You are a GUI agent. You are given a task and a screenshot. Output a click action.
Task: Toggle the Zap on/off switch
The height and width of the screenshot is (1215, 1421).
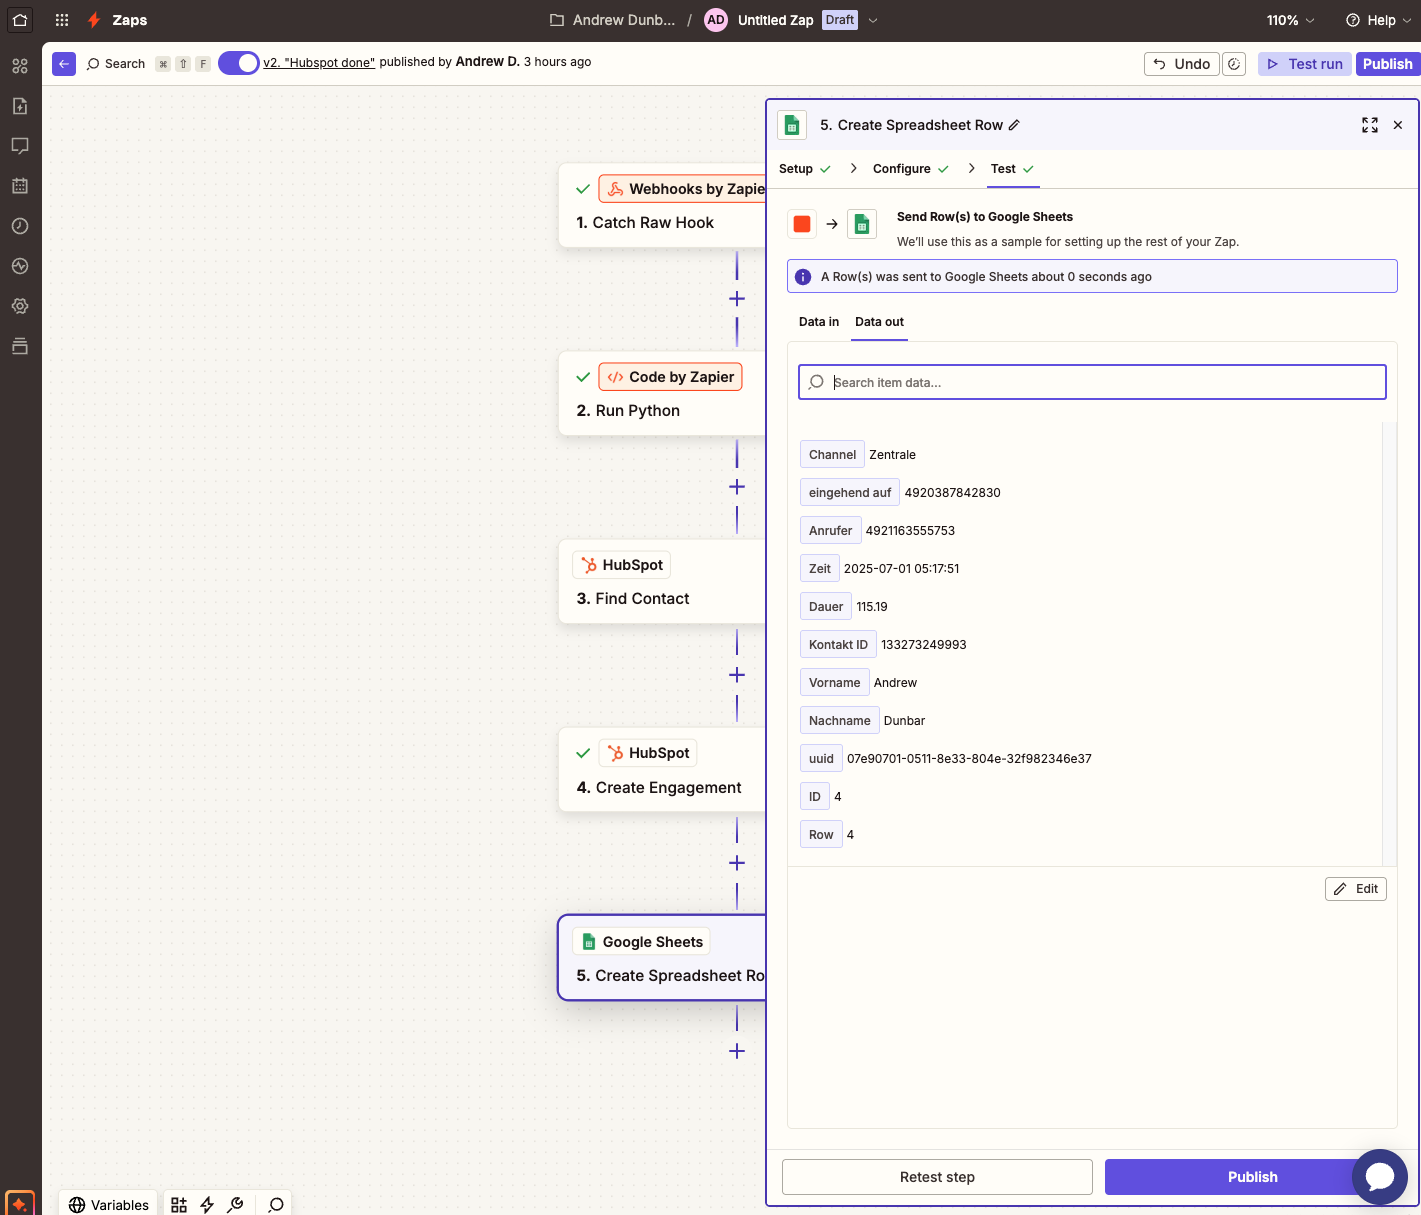238,63
